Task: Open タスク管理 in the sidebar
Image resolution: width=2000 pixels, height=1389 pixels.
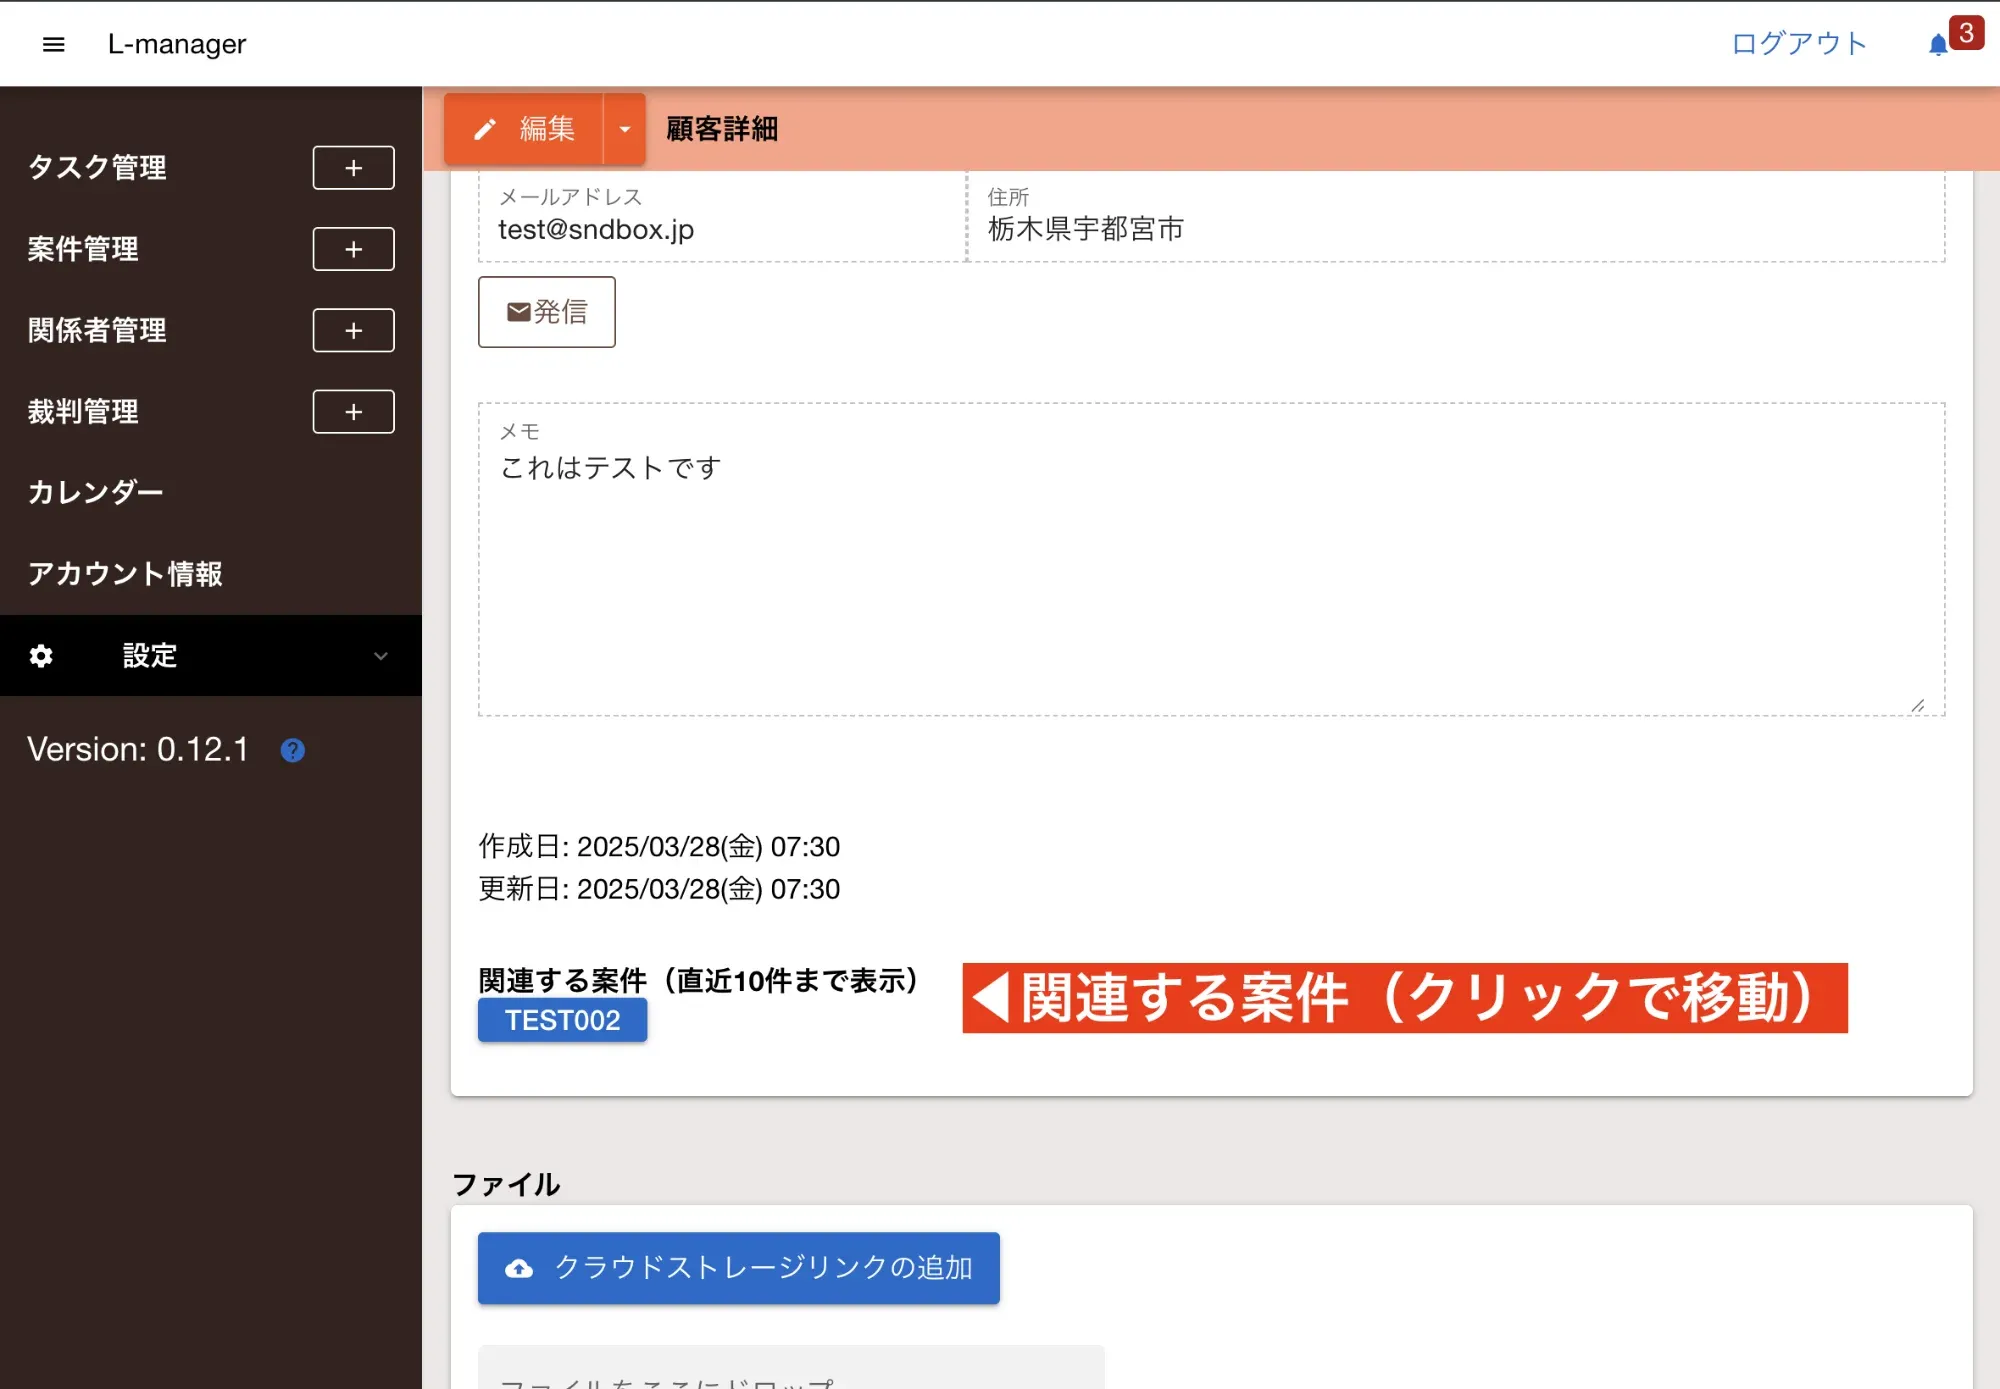Action: click(x=97, y=168)
